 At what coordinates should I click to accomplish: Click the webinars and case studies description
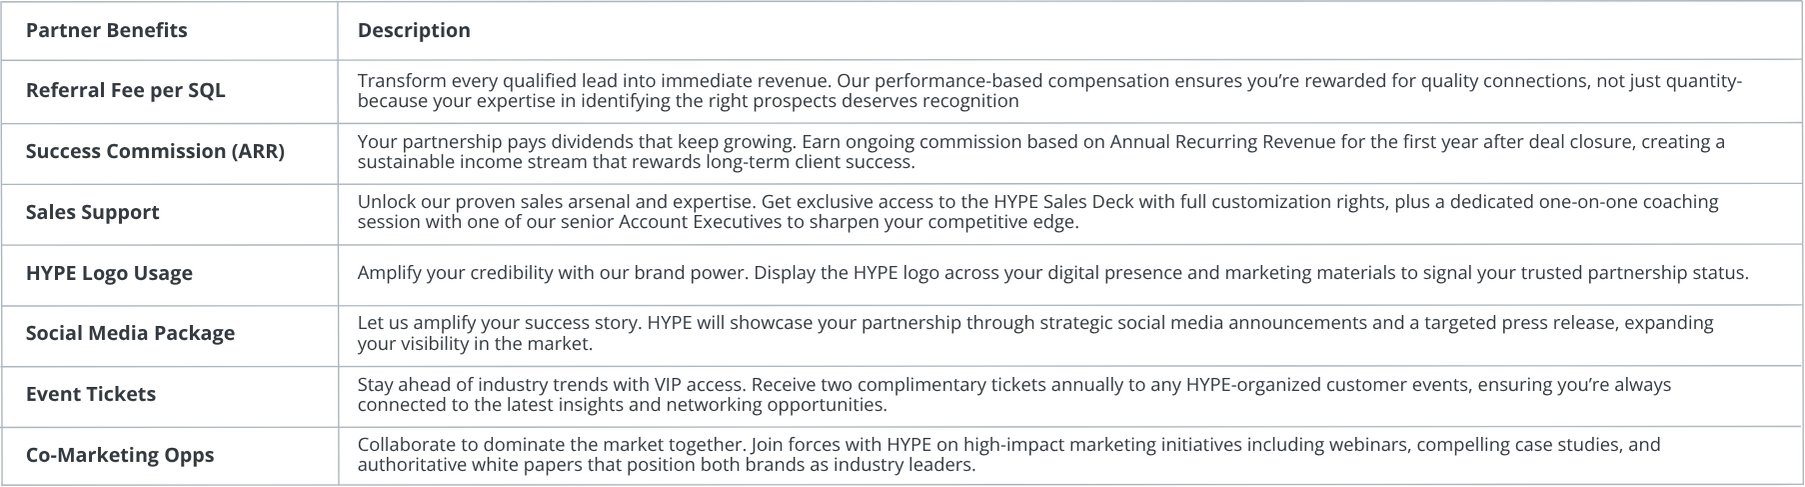click(x=1009, y=455)
